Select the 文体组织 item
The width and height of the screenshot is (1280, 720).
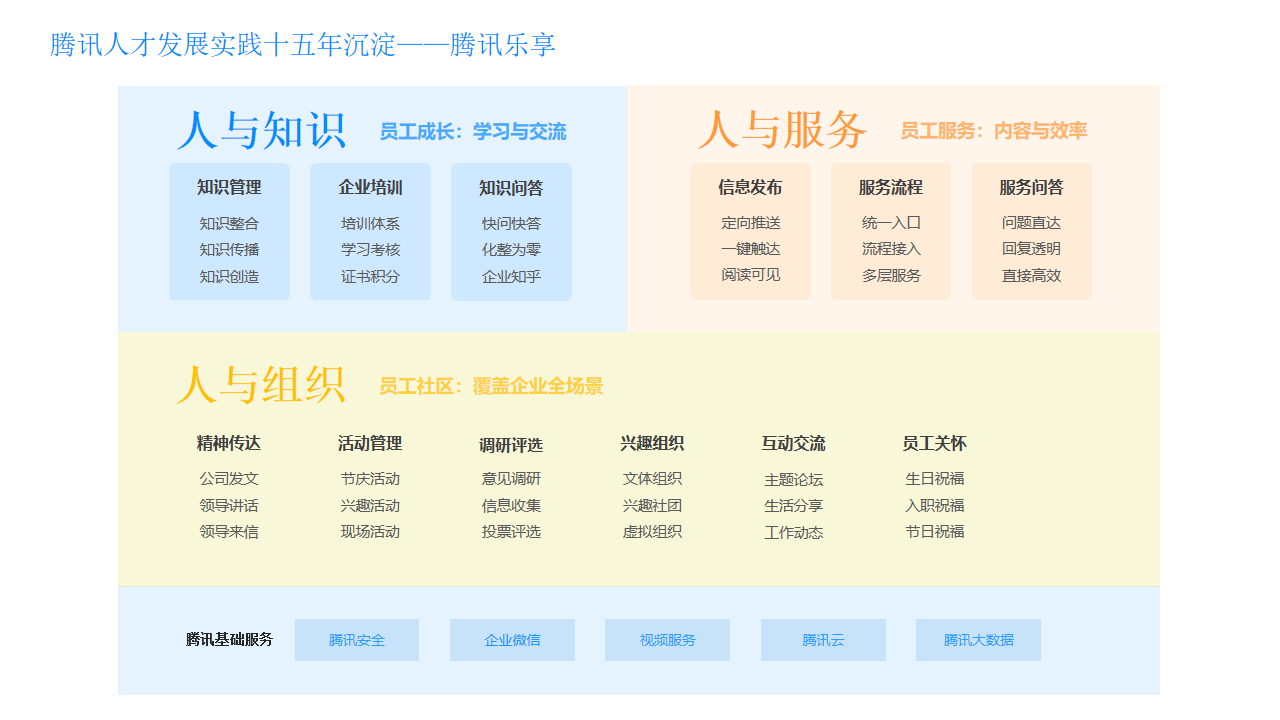(x=652, y=478)
